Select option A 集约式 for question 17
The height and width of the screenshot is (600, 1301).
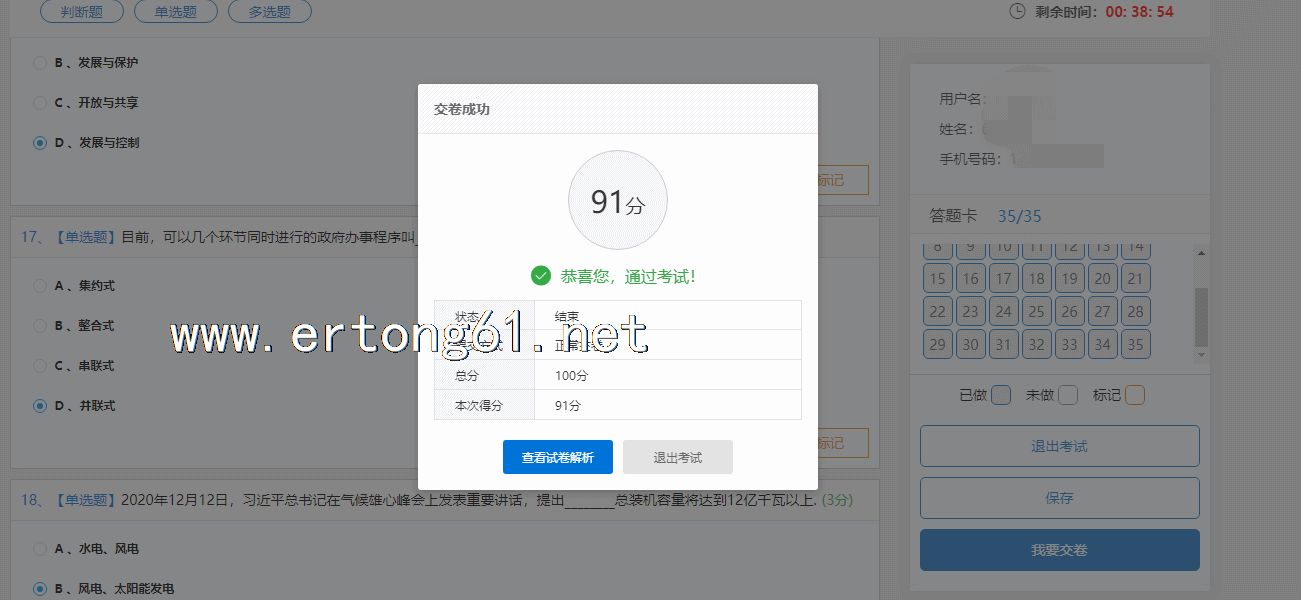point(40,286)
